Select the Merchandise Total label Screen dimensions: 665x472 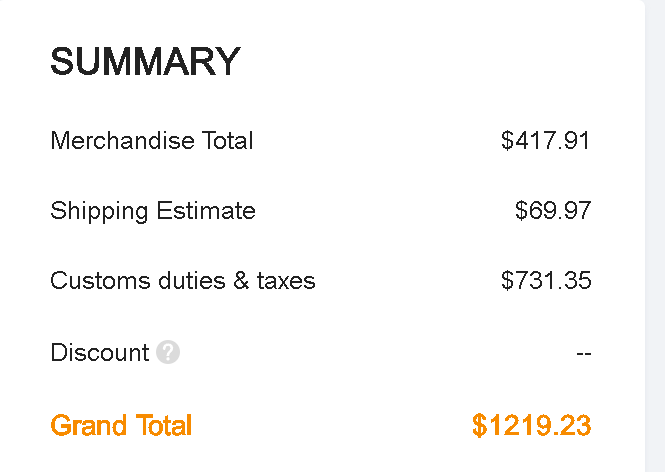152,141
